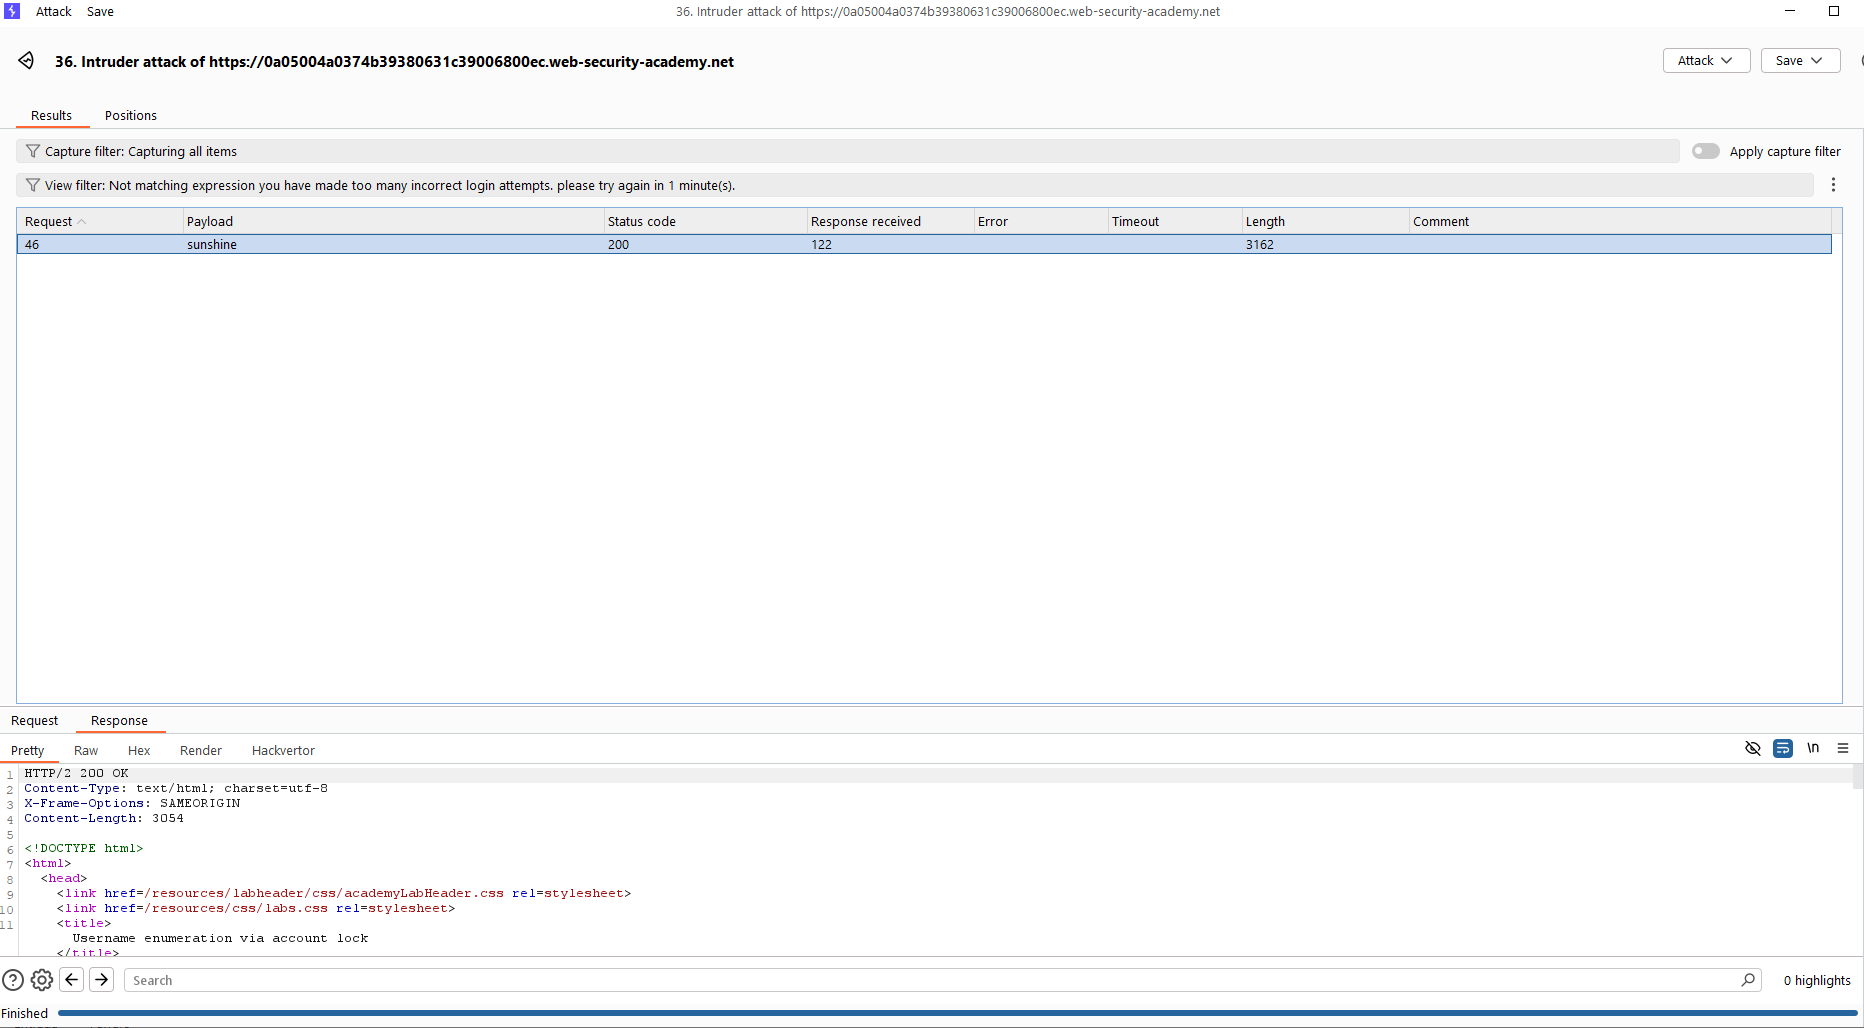Sort results by Timeout column header
The image size is (1864, 1028).
tap(1175, 221)
